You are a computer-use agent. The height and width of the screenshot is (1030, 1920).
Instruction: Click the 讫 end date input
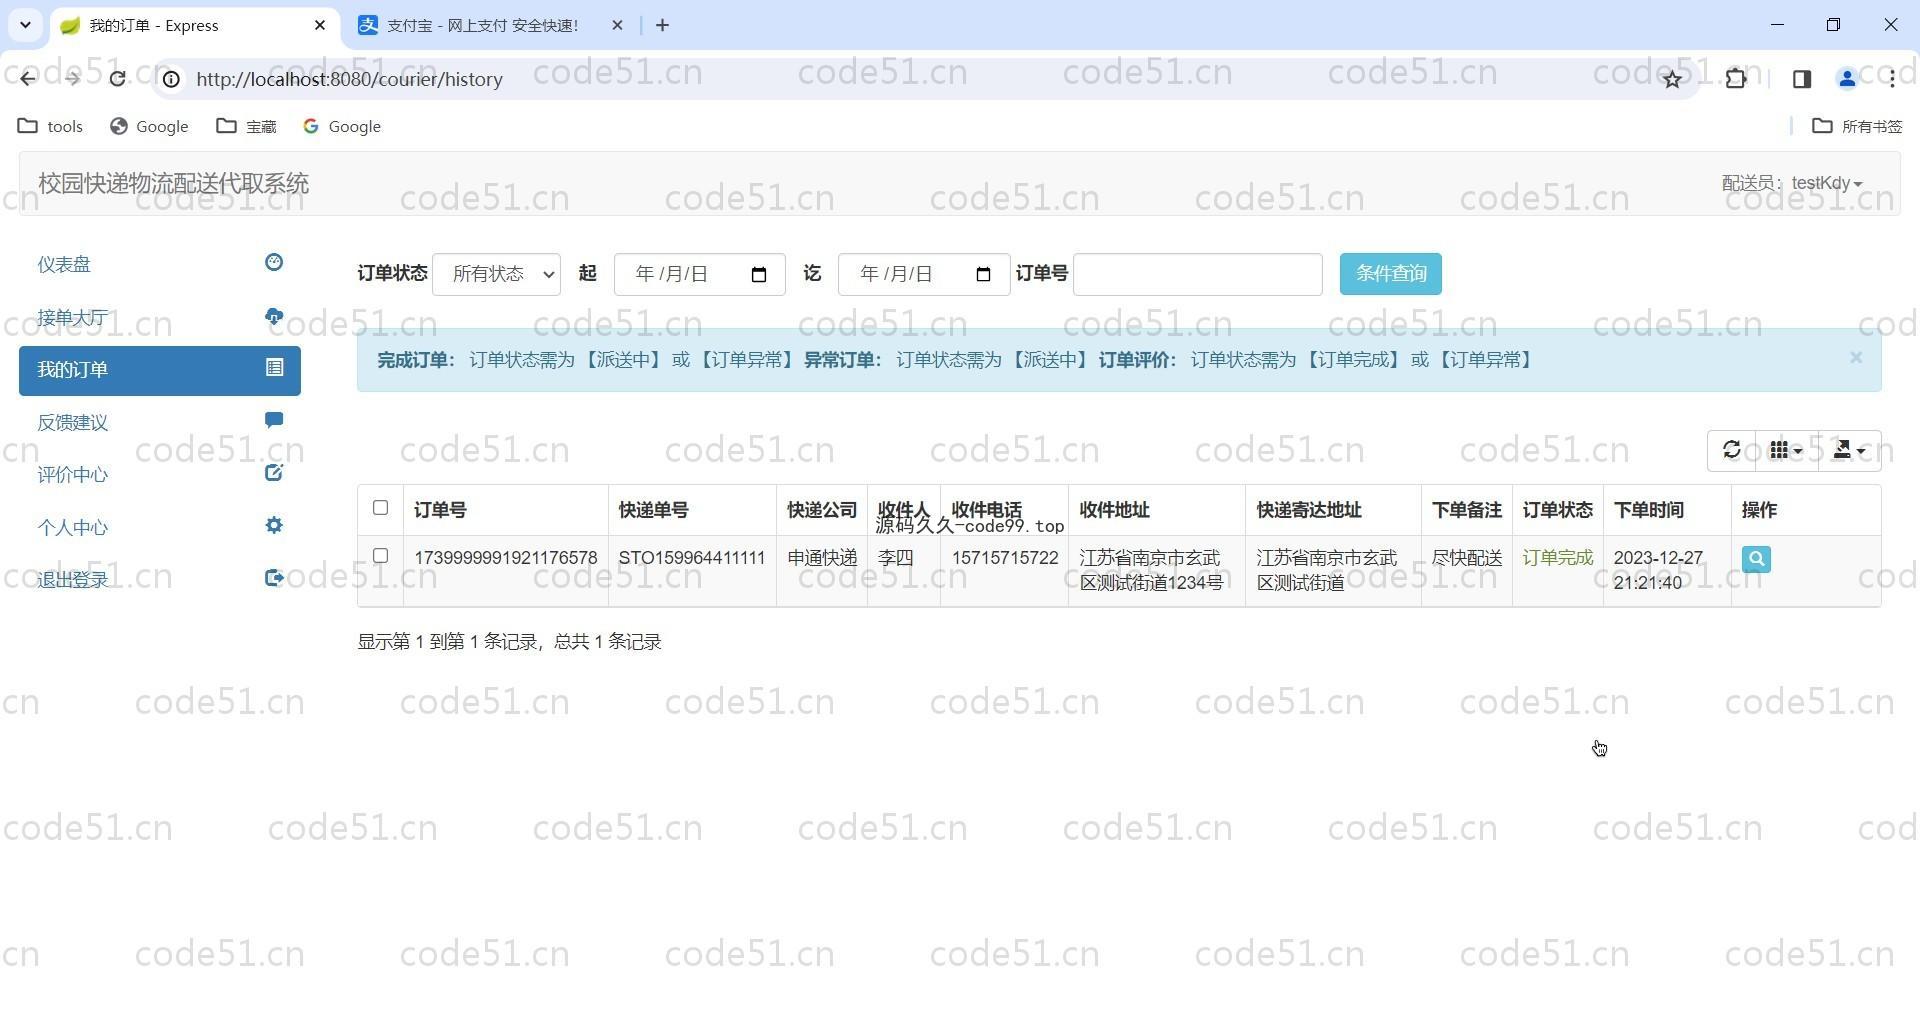pos(922,274)
